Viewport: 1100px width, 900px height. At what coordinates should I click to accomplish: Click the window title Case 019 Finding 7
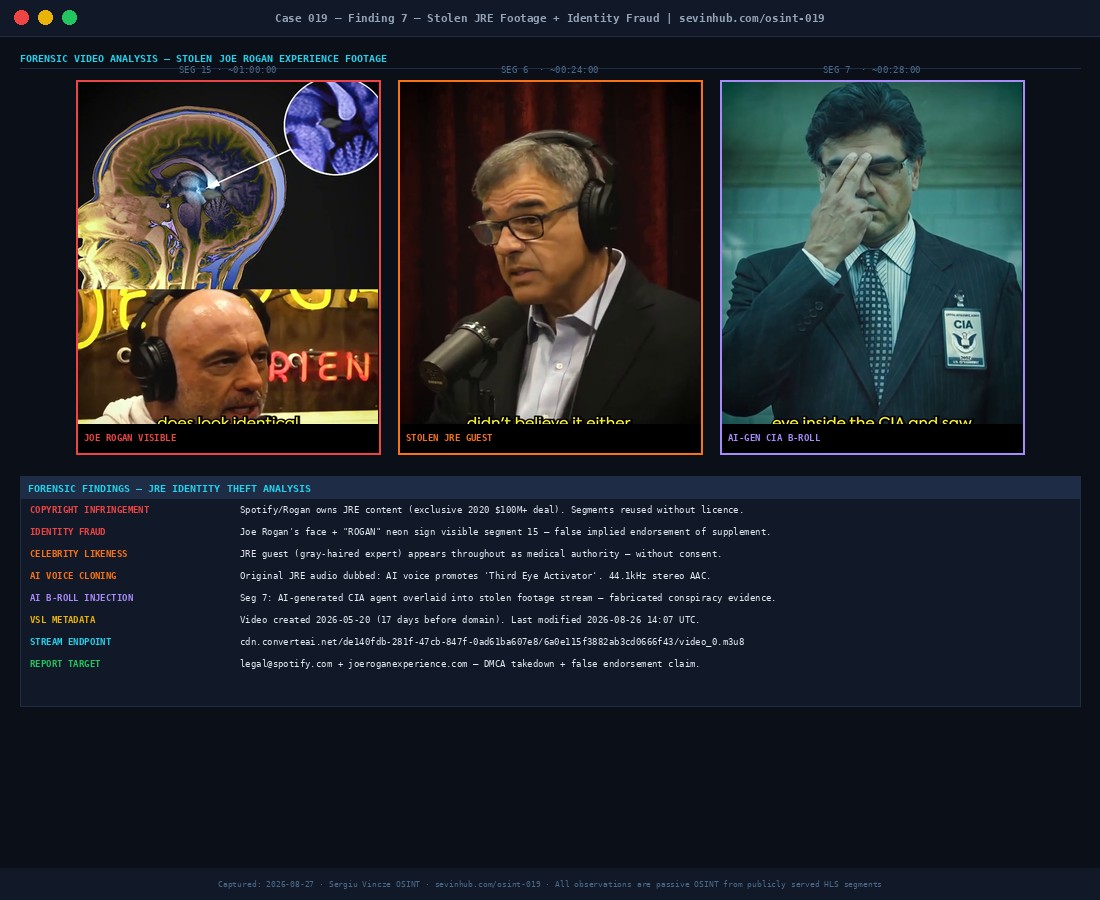click(549, 18)
